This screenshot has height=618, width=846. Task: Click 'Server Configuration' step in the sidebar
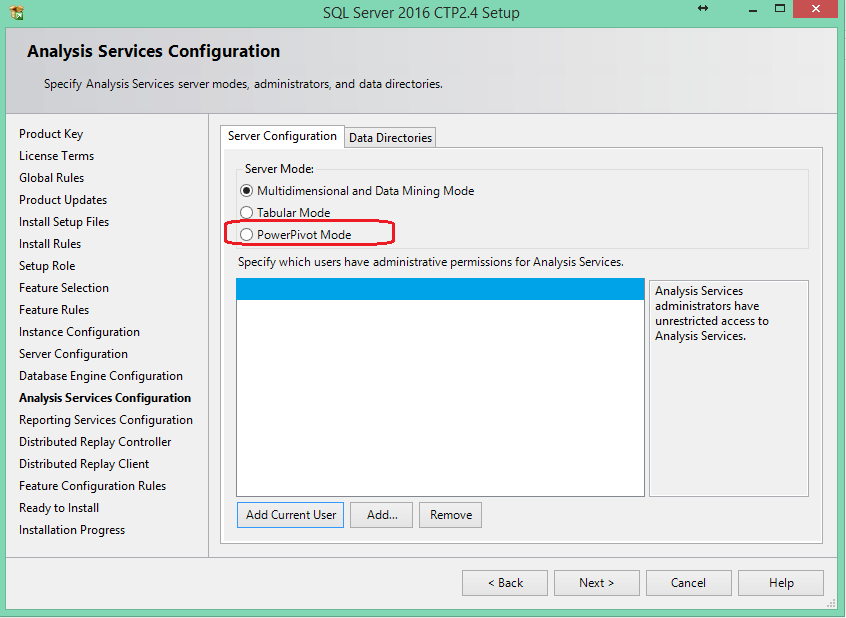(73, 354)
